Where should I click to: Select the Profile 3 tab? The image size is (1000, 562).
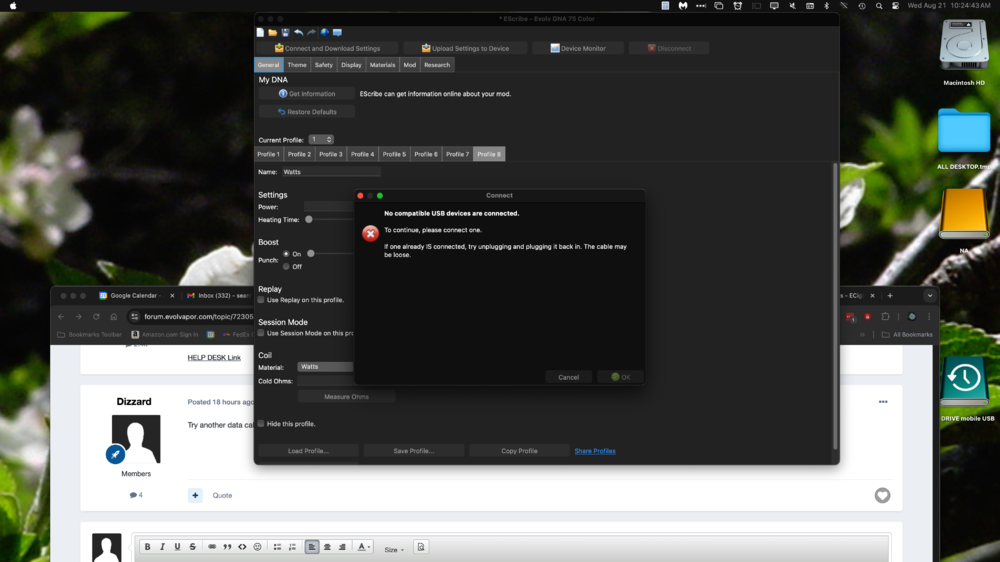coord(331,154)
